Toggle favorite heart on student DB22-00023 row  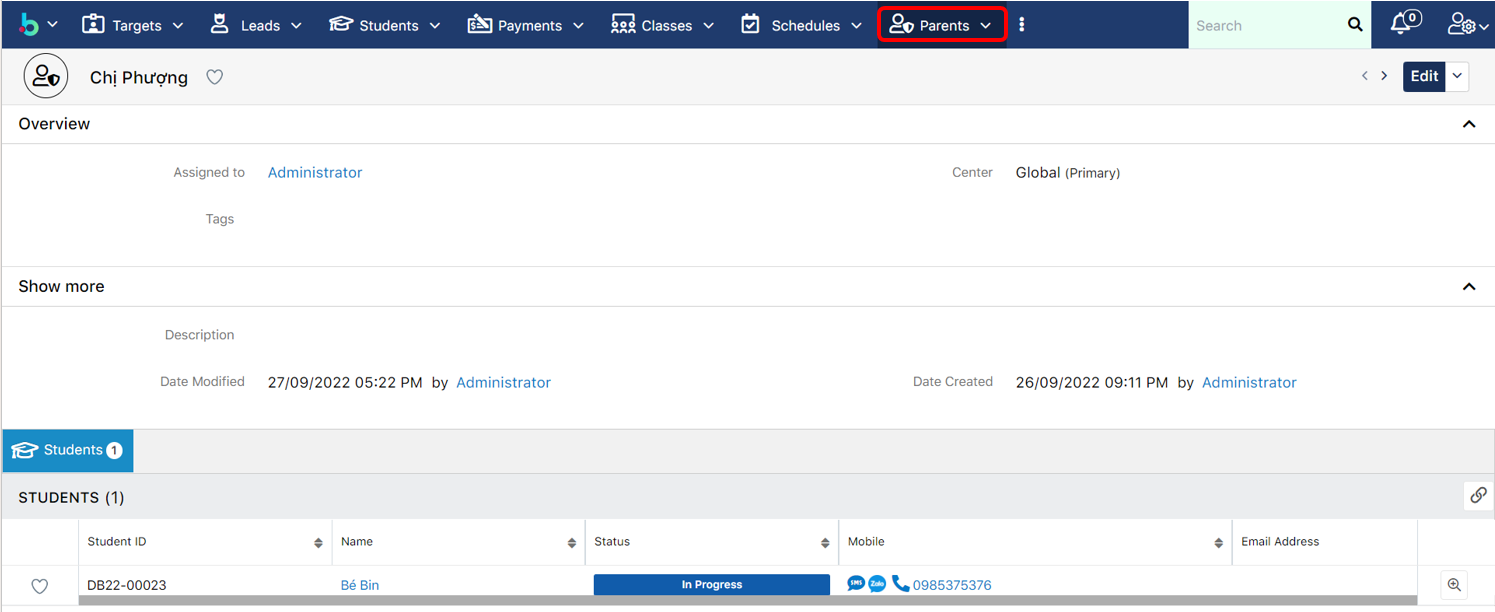[x=40, y=586]
